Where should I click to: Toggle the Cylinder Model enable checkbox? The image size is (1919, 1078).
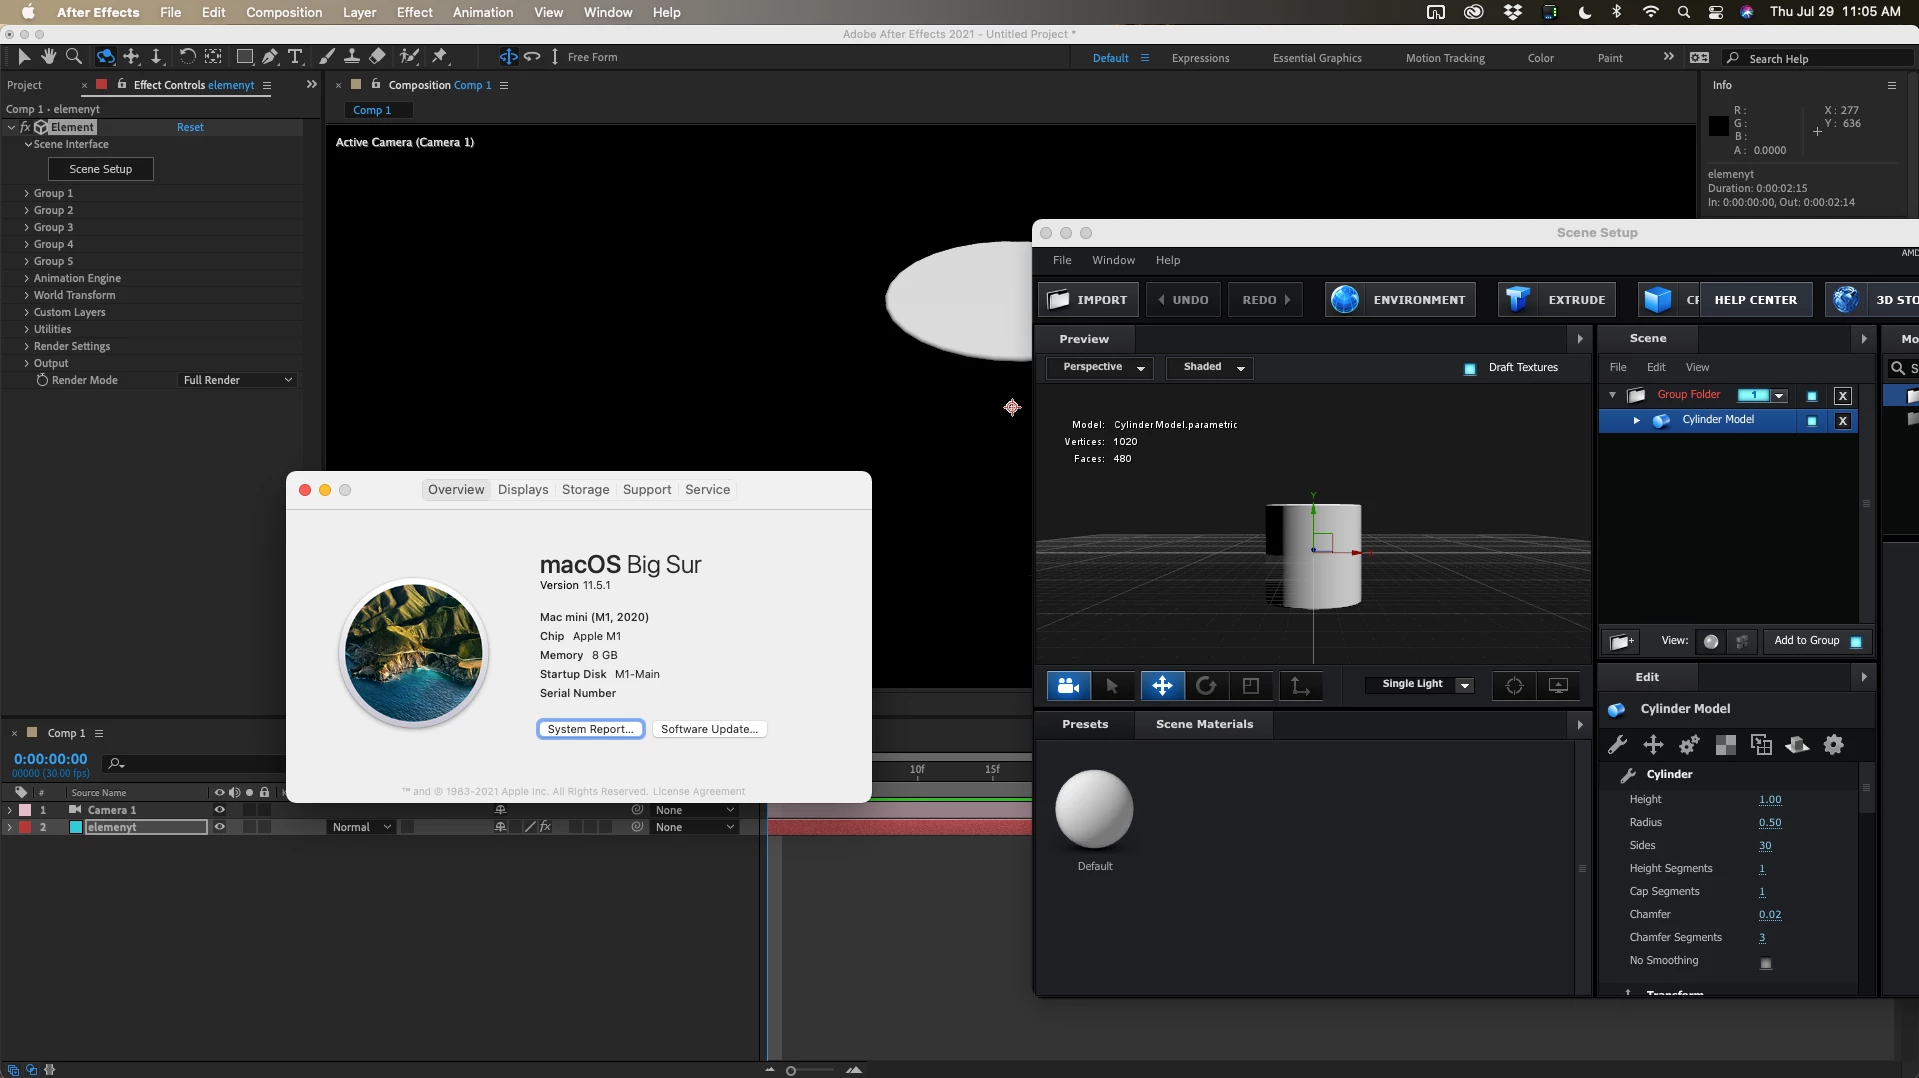pos(1811,421)
